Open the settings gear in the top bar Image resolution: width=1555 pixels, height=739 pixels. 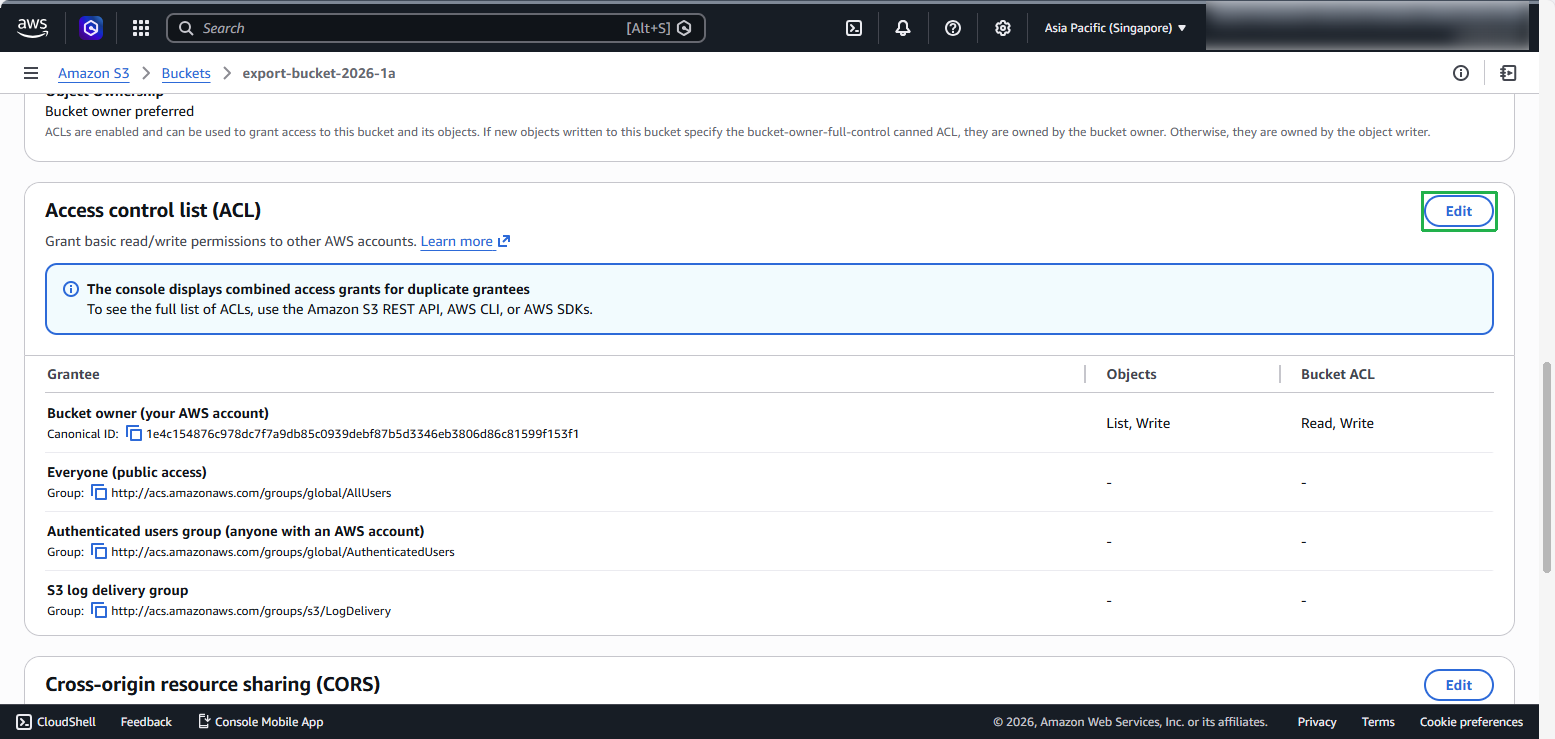coord(1003,28)
